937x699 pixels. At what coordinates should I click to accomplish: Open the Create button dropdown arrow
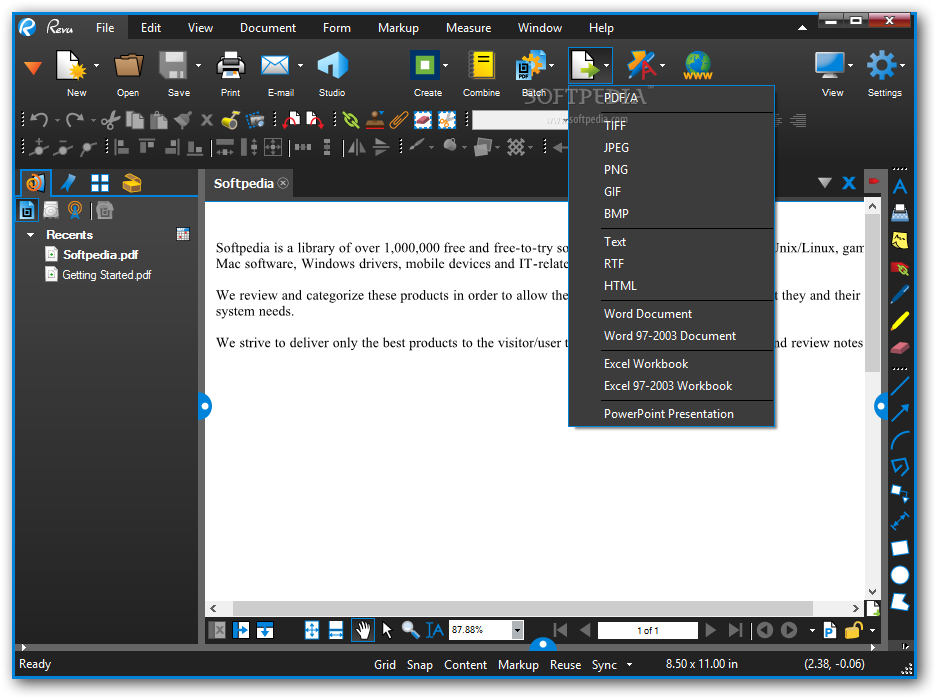click(x=445, y=66)
